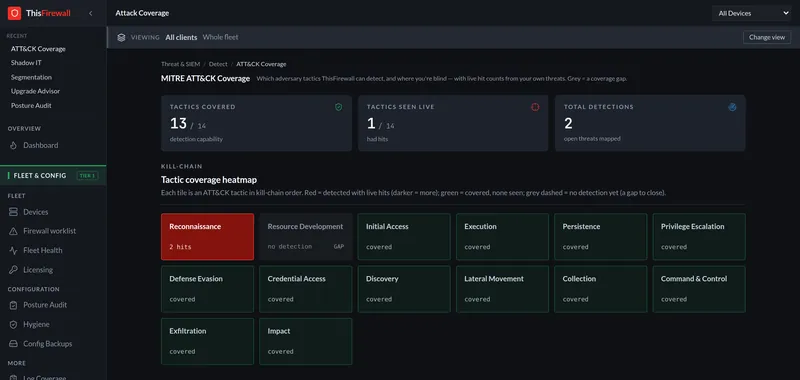The image size is (800, 380).
Task: Click the Devices server icon
Action: click(x=13, y=212)
